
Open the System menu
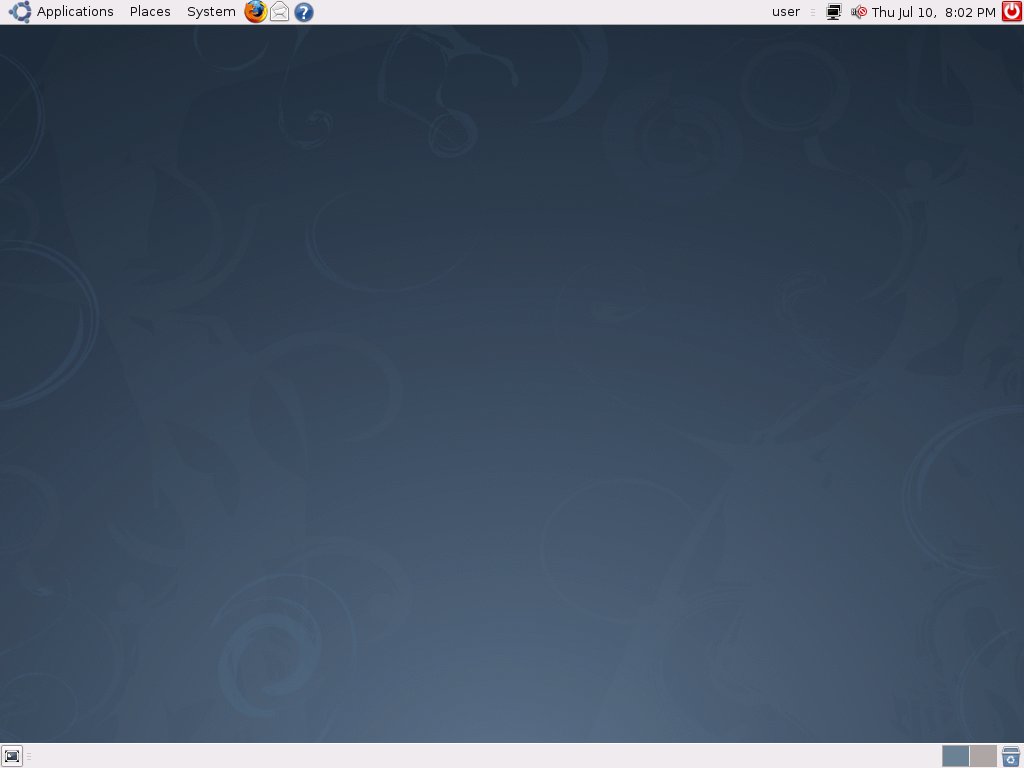coord(211,12)
